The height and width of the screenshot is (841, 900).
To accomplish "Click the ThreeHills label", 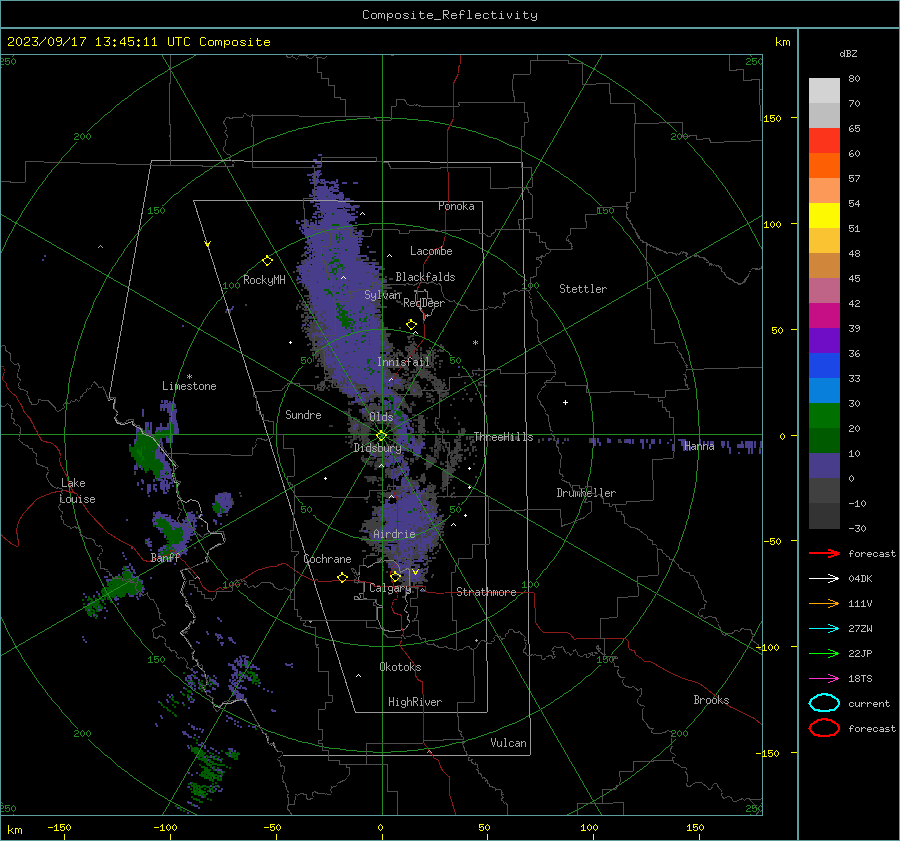I will (503, 437).
